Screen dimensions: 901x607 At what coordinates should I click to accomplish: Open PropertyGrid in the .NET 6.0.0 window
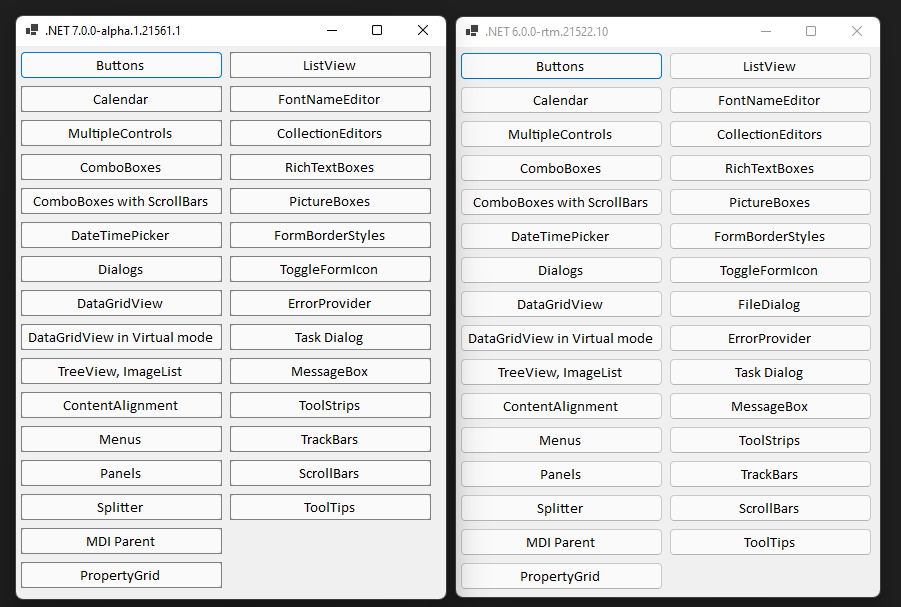561,575
